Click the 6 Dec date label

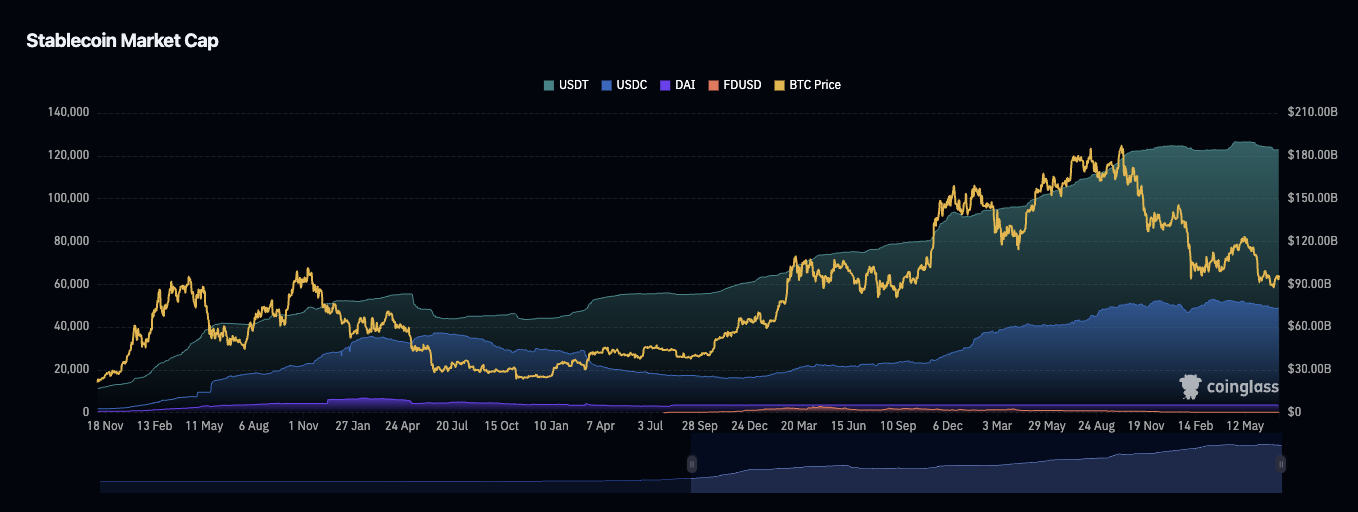pyautogui.click(x=948, y=426)
